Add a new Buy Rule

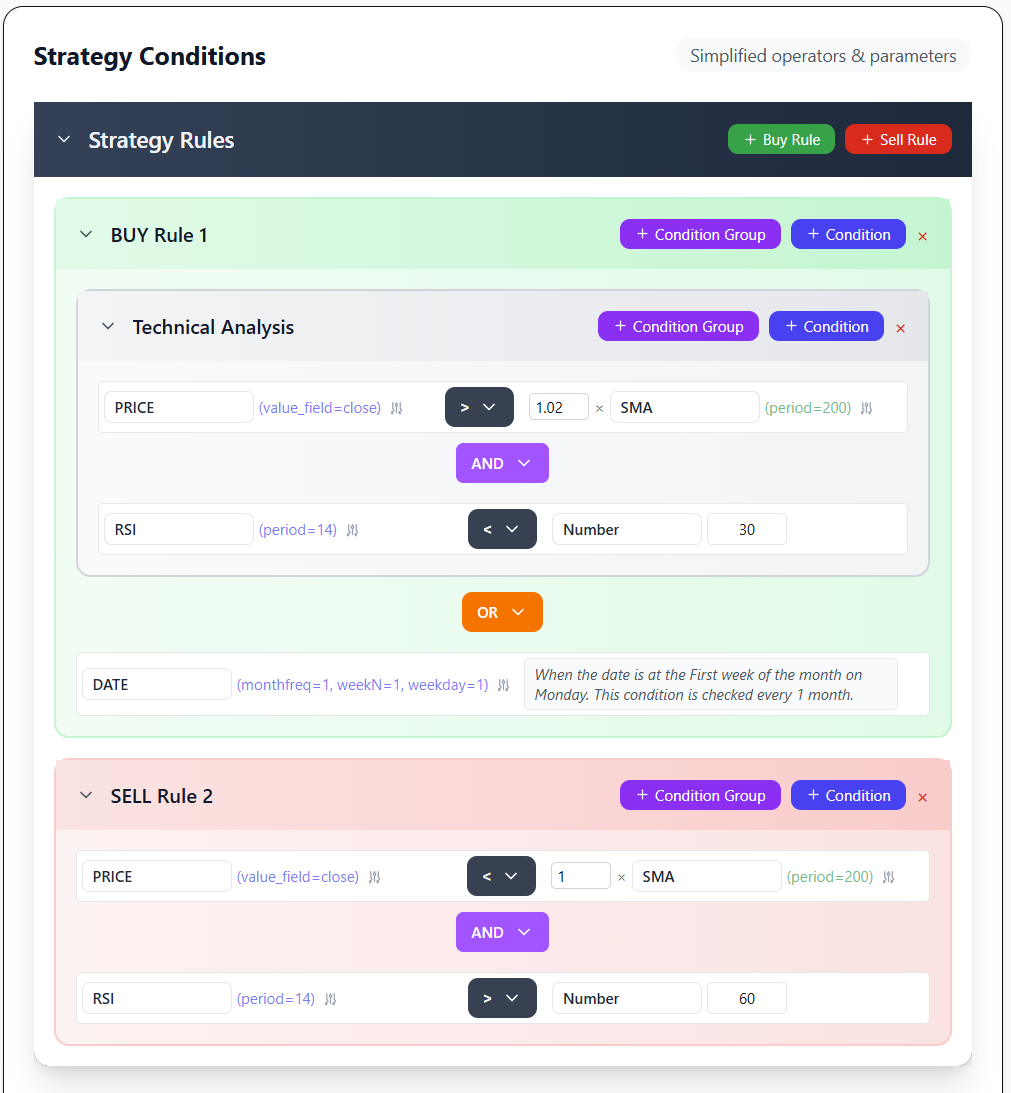click(781, 139)
